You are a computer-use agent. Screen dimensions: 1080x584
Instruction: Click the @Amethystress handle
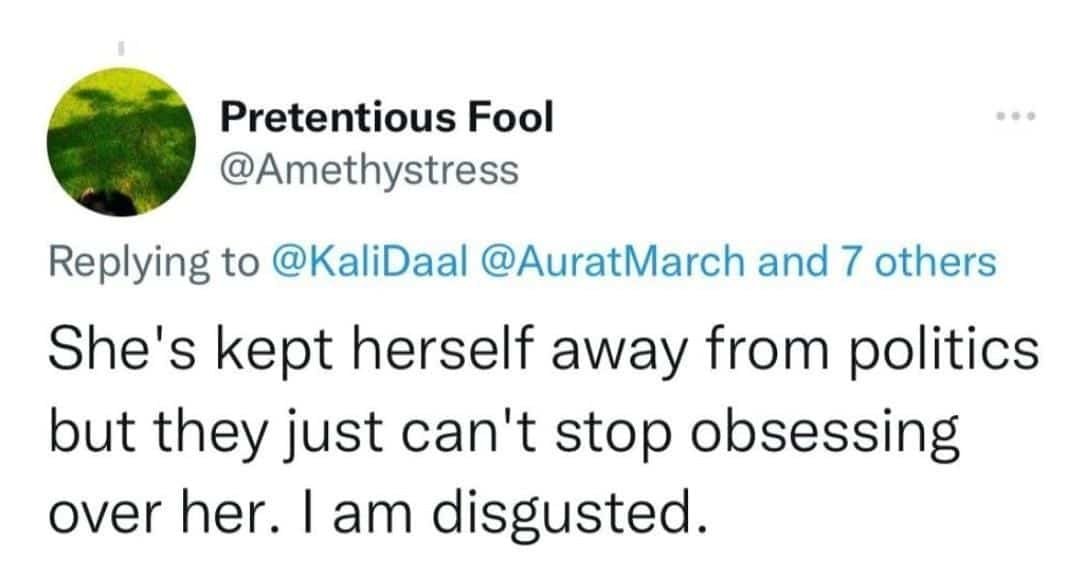click(x=369, y=169)
